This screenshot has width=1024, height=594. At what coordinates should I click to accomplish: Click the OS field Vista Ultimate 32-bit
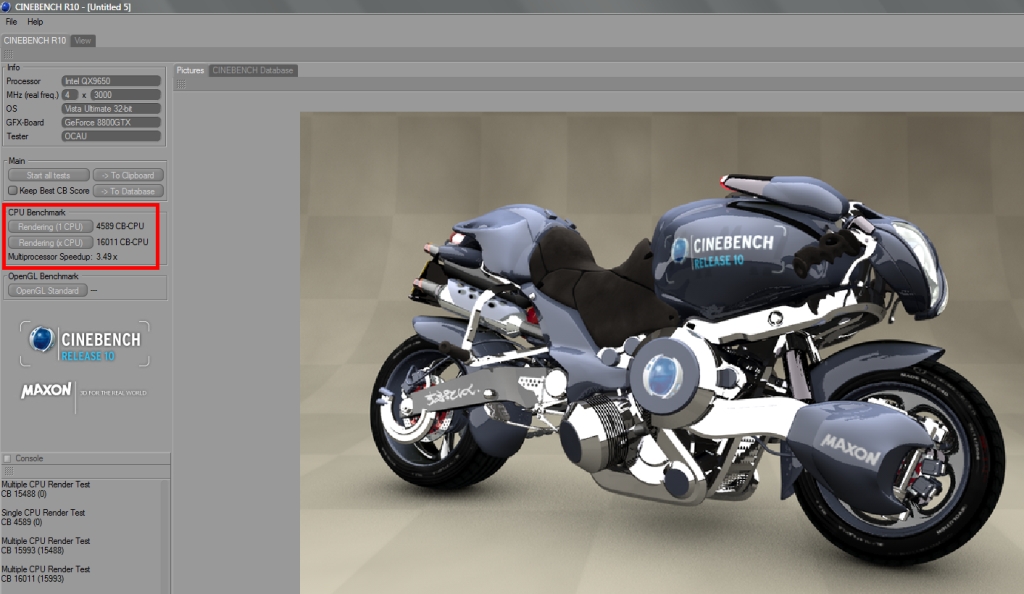[x=111, y=108]
